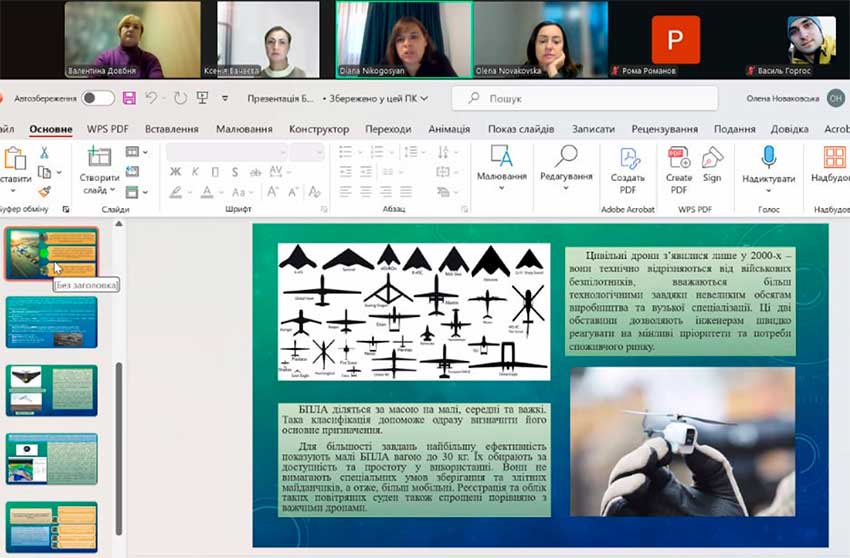Click the purple Save floppy disk icon

[129, 98]
